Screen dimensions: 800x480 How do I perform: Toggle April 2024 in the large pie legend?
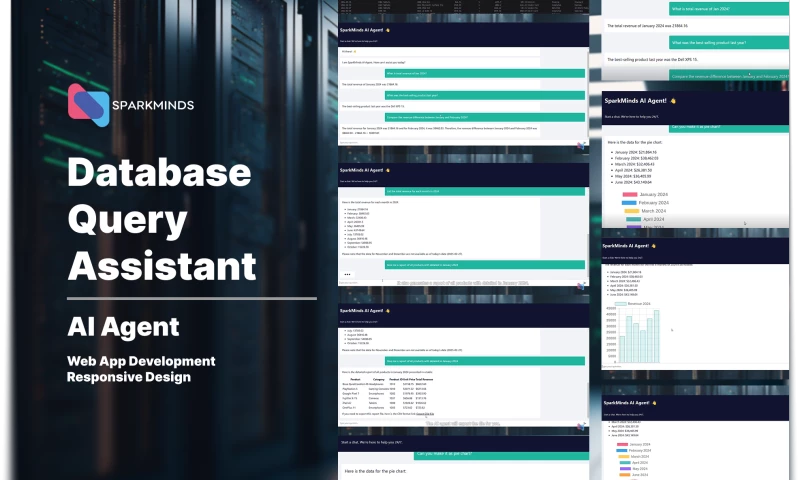[x=646, y=219]
